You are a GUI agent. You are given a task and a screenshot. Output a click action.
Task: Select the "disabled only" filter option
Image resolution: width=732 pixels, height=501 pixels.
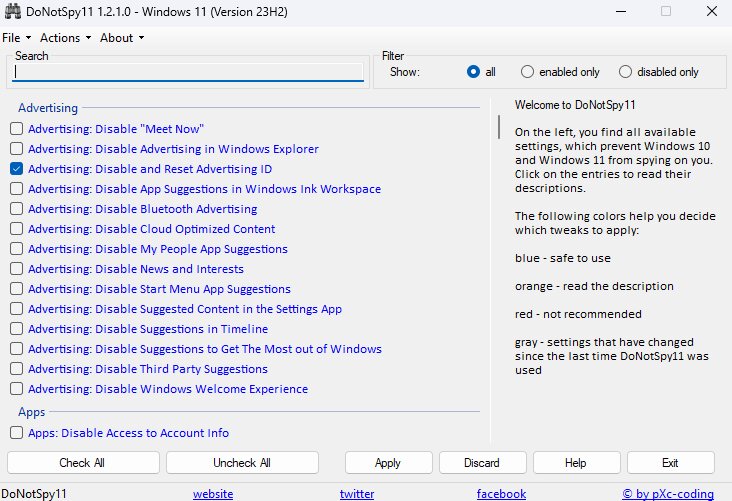coord(626,72)
